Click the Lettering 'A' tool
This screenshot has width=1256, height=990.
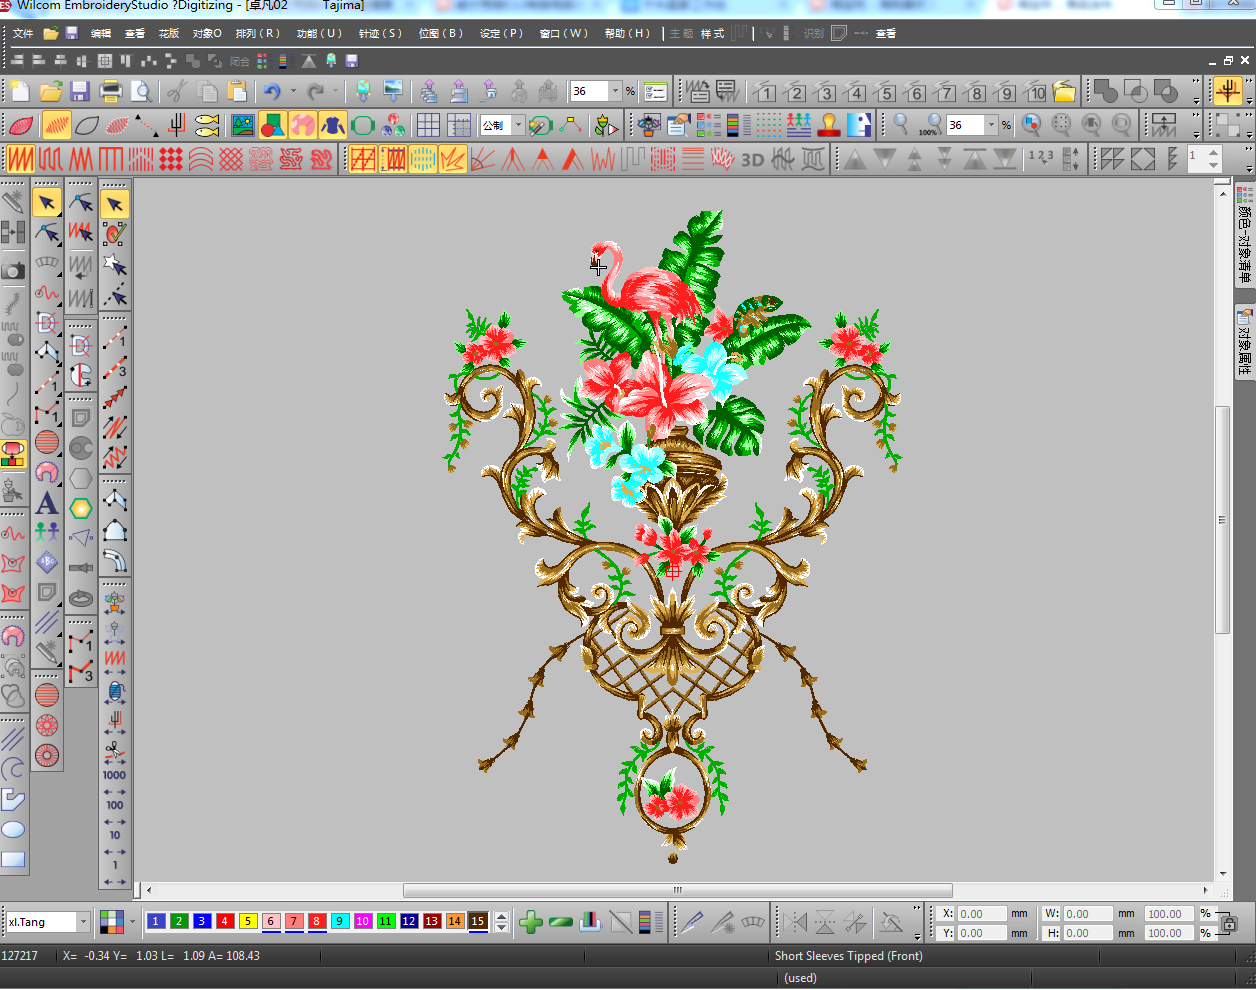tap(47, 503)
